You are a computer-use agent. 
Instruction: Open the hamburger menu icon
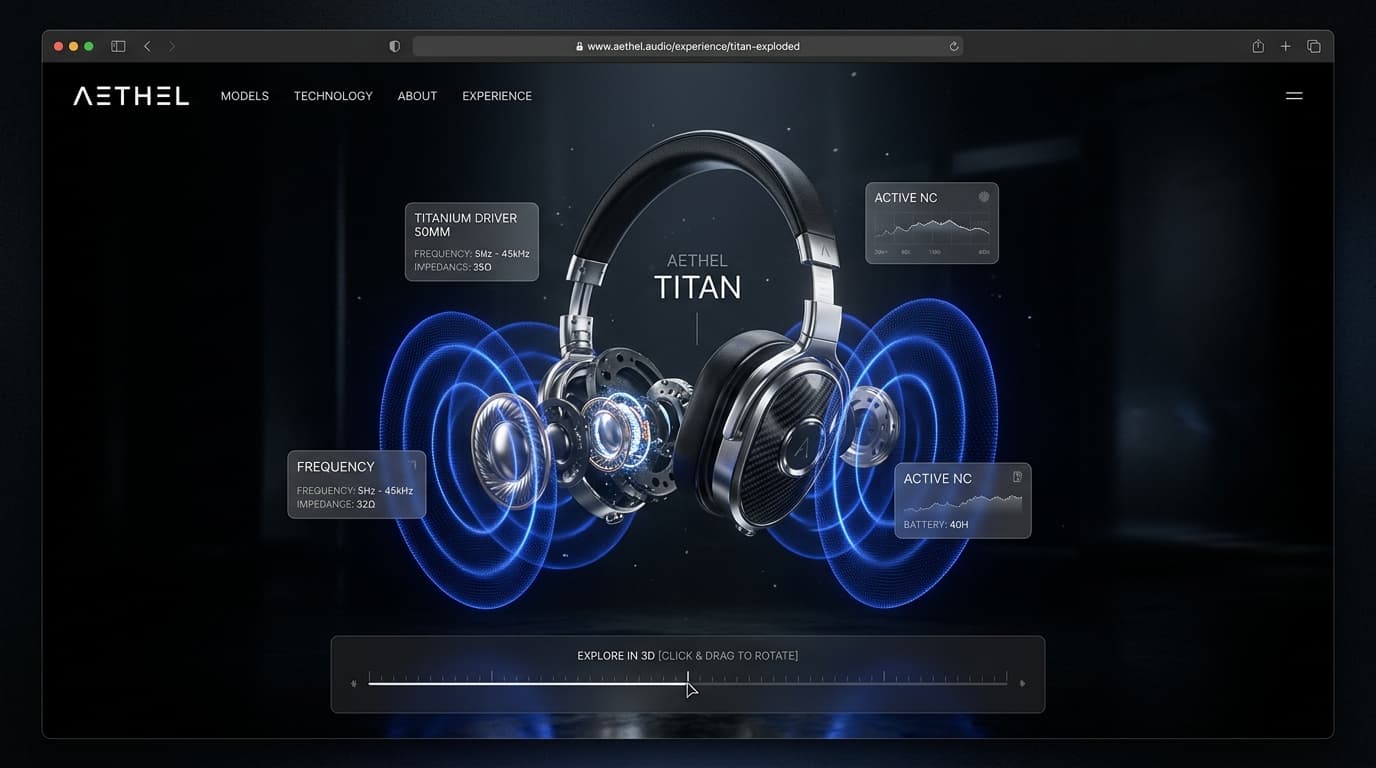(x=1294, y=96)
